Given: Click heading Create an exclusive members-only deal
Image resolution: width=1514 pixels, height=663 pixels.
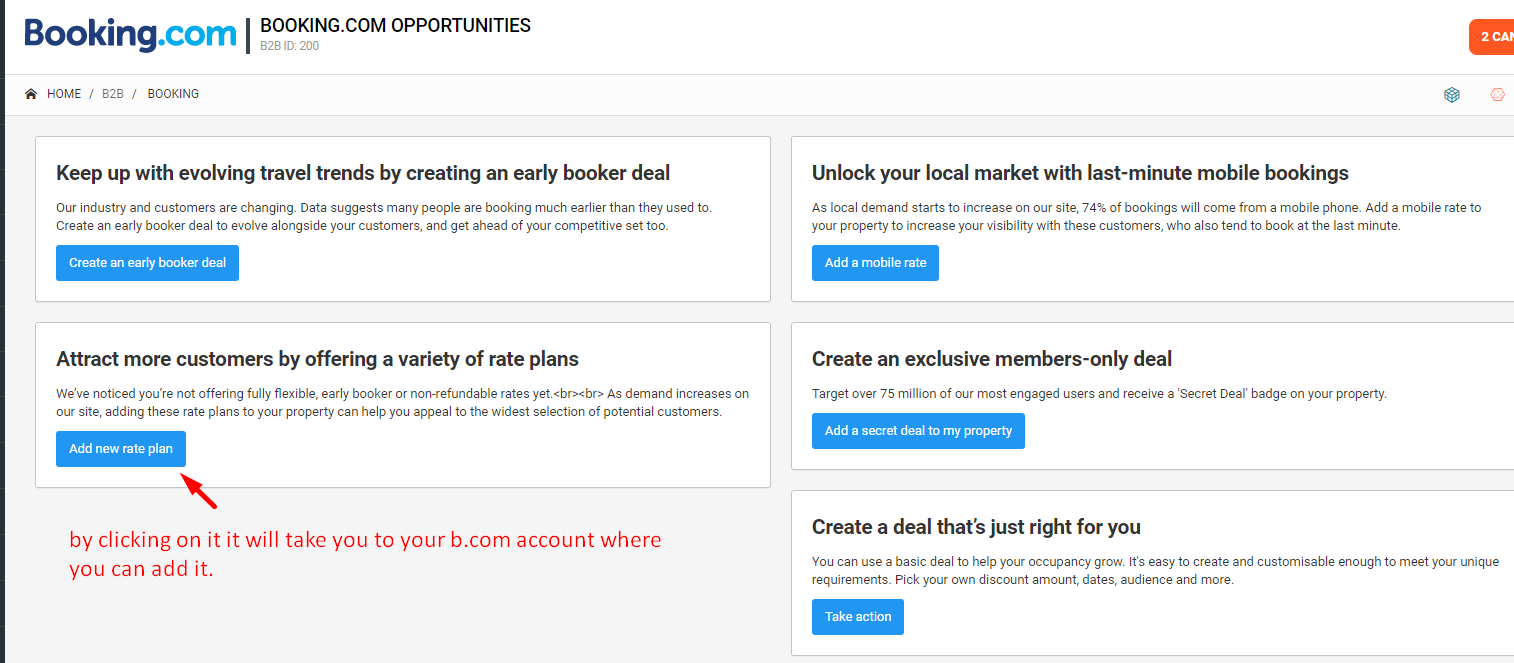Looking at the screenshot, I should pyautogui.click(x=992, y=359).
